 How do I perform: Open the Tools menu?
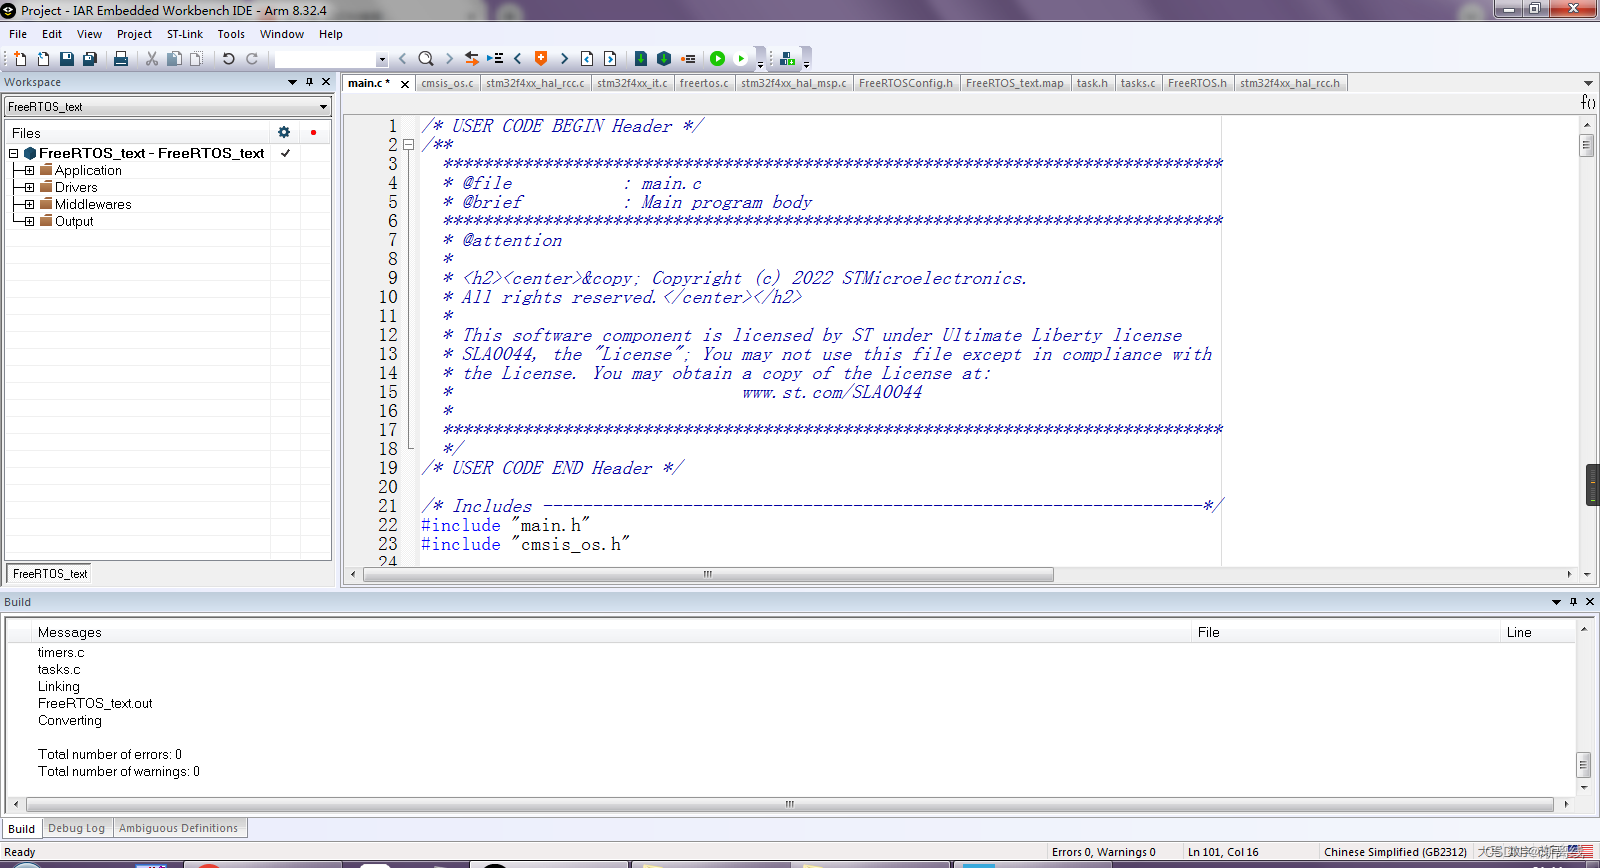point(231,34)
